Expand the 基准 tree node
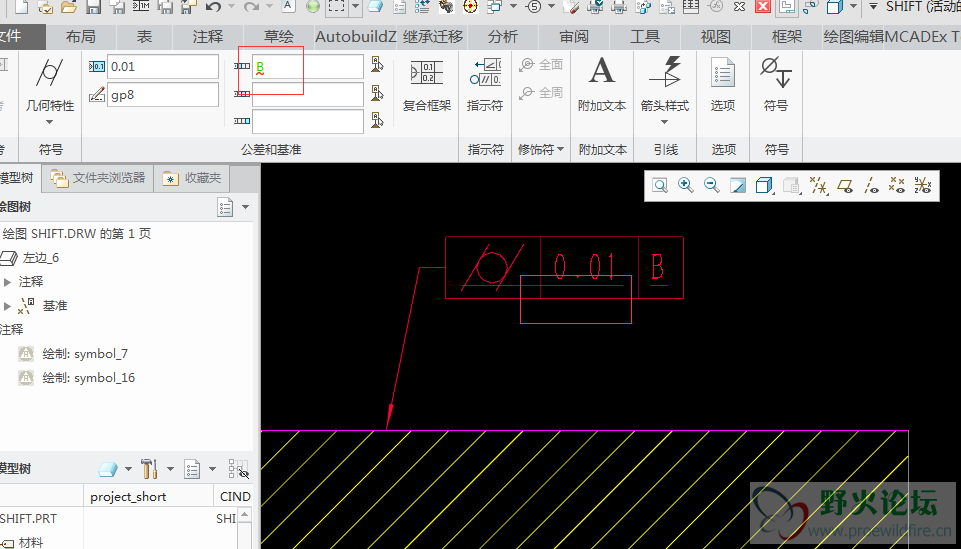 point(8,306)
